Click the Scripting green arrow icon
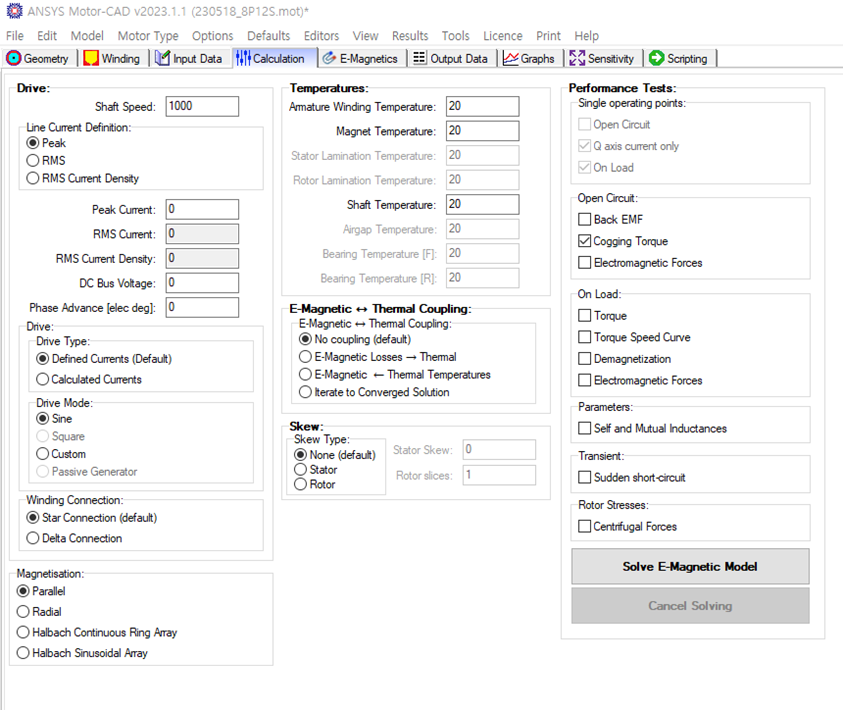 [x=656, y=58]
